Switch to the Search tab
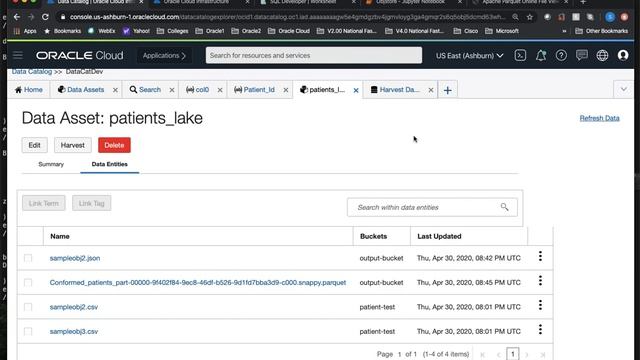640x360 pixels. pyautogui.click(x=145, y=89)
